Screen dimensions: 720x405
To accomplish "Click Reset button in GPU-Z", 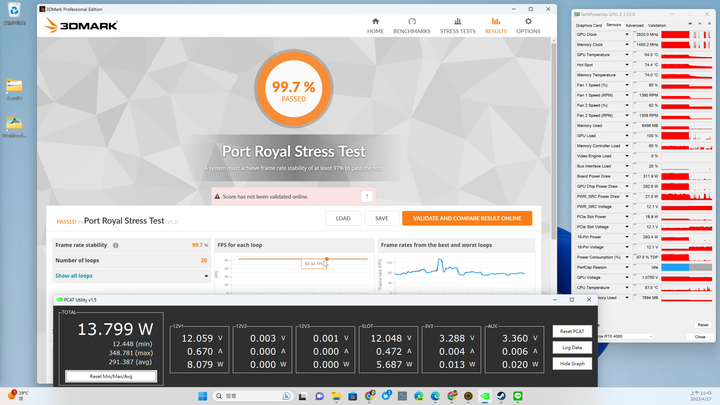I will point(703,325).
